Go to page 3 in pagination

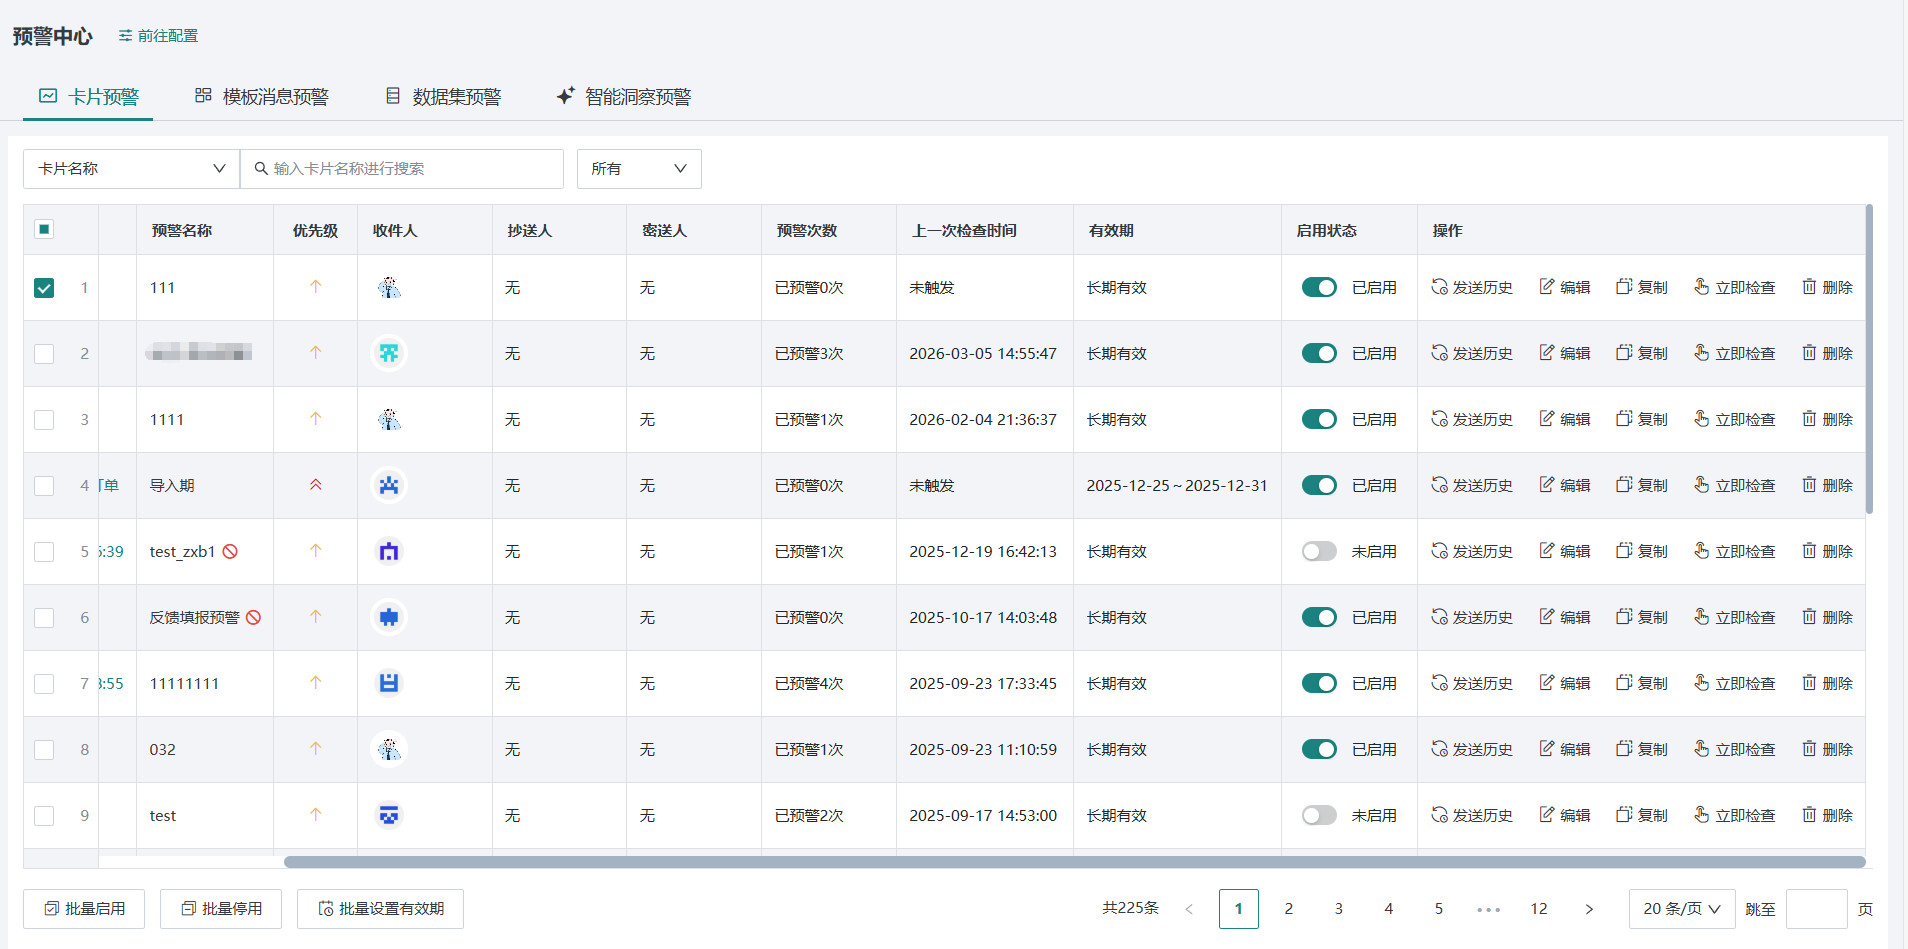click(1338, 909)
